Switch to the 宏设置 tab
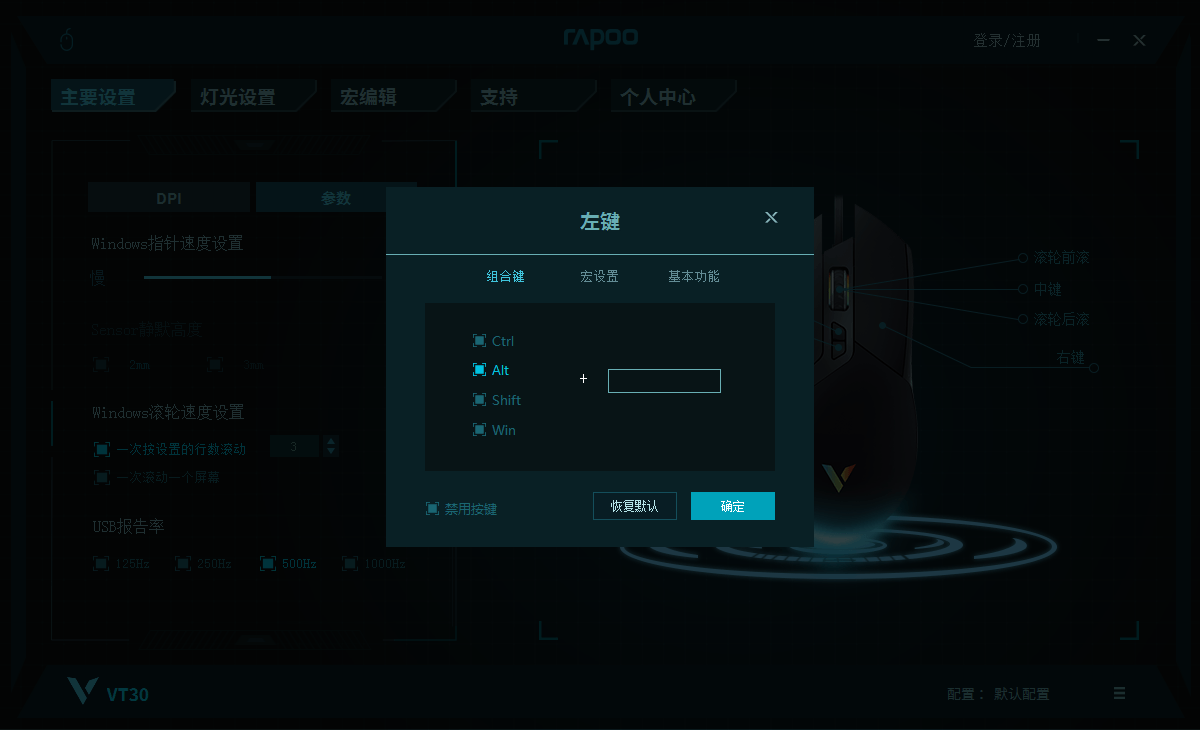Viewport: 1200px width, 730px height. click(x=599, y=276)
